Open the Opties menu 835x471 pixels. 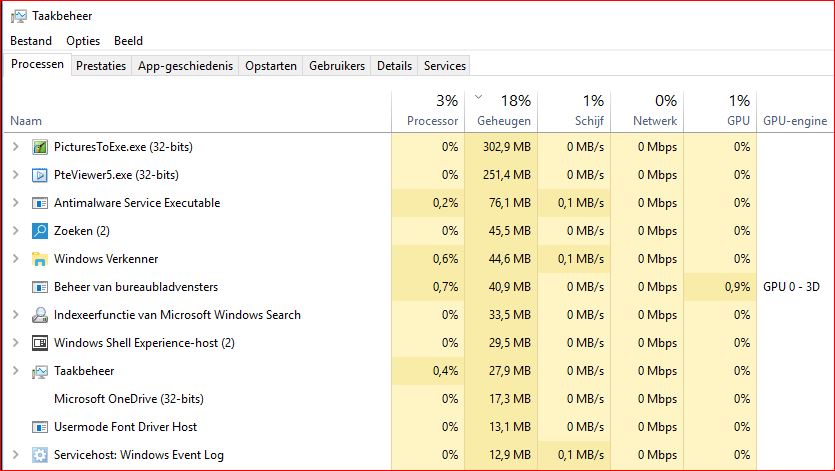pos(83,41)
